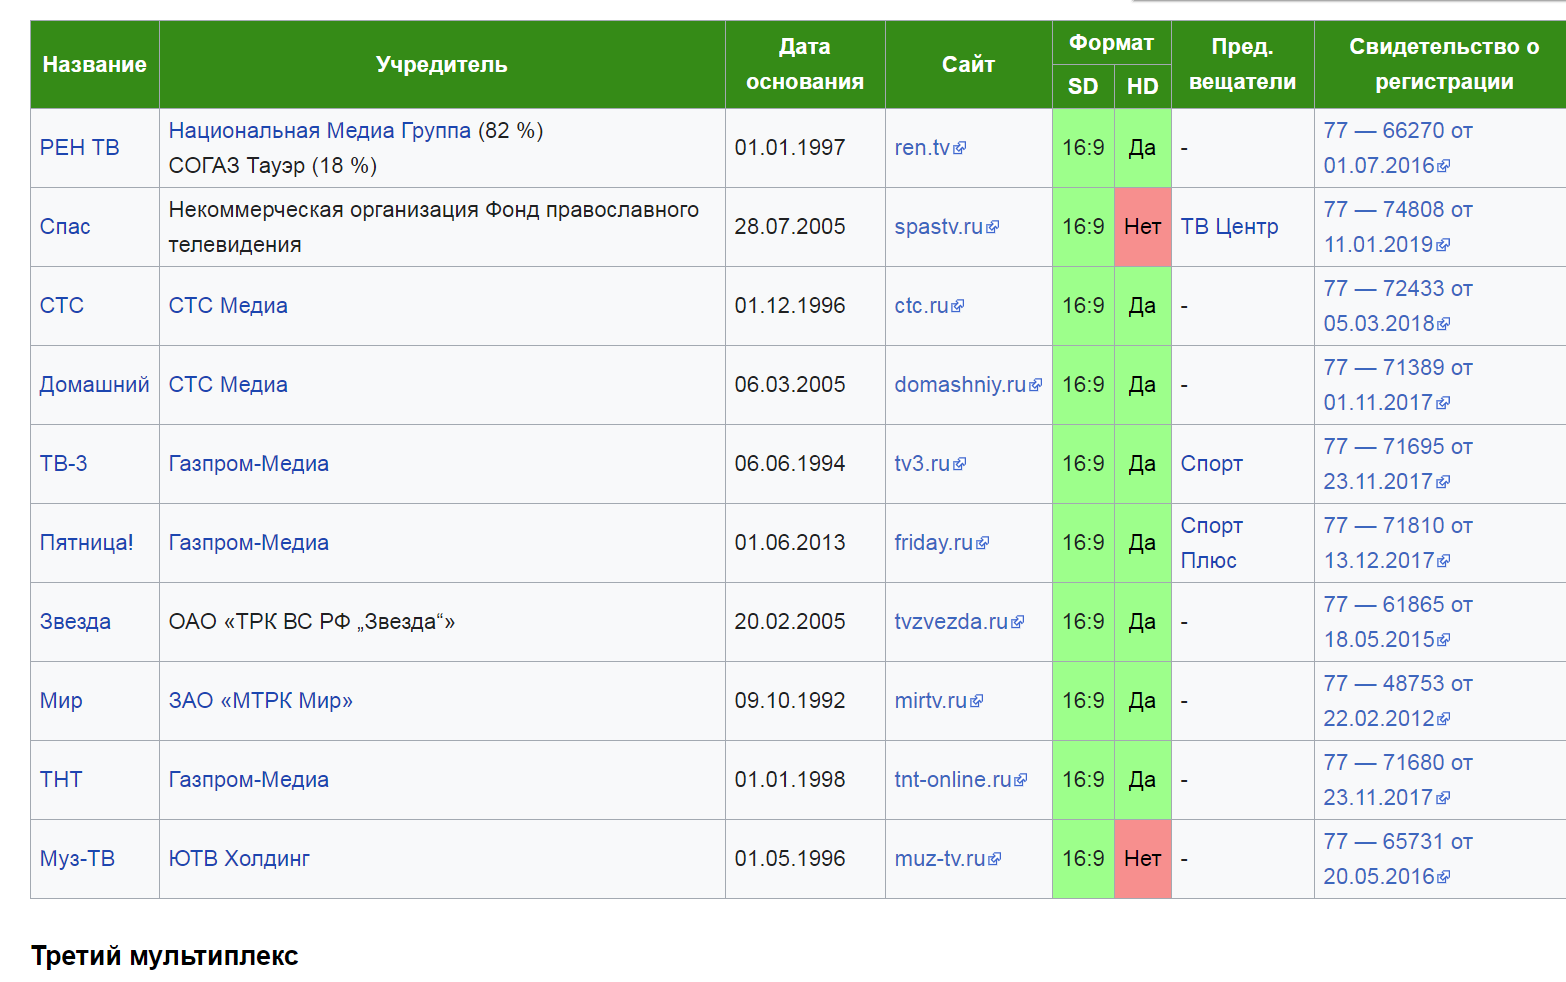Visit the ren.tv external site
The height and width of the screenshot is (982, 1566).
(929, 148)
